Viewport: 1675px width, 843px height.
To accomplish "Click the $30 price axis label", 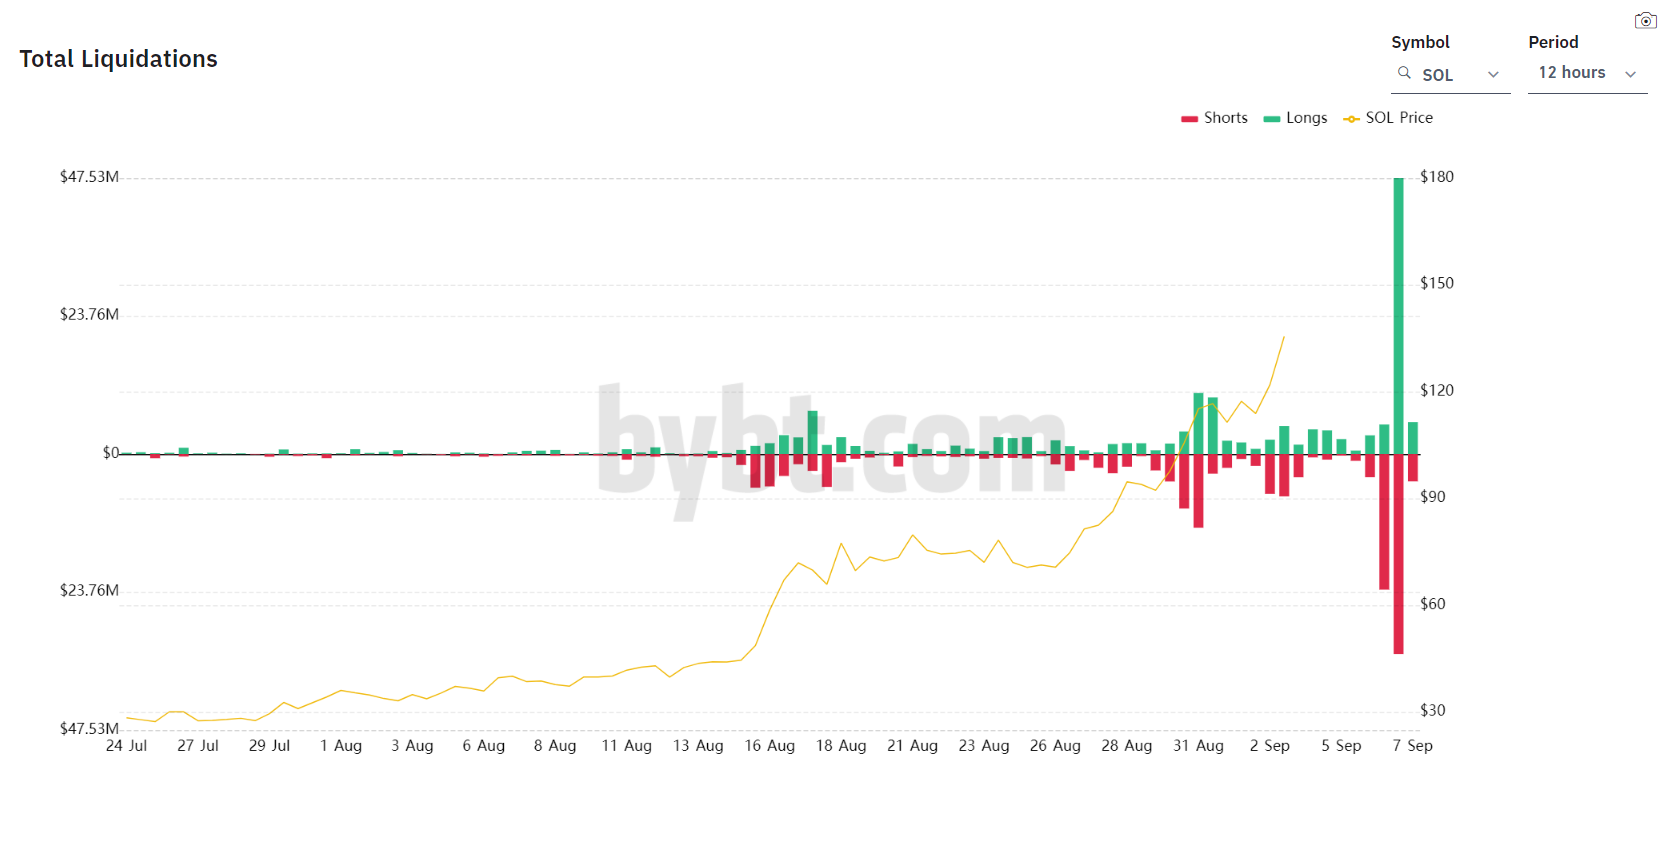I will 1433,710.
